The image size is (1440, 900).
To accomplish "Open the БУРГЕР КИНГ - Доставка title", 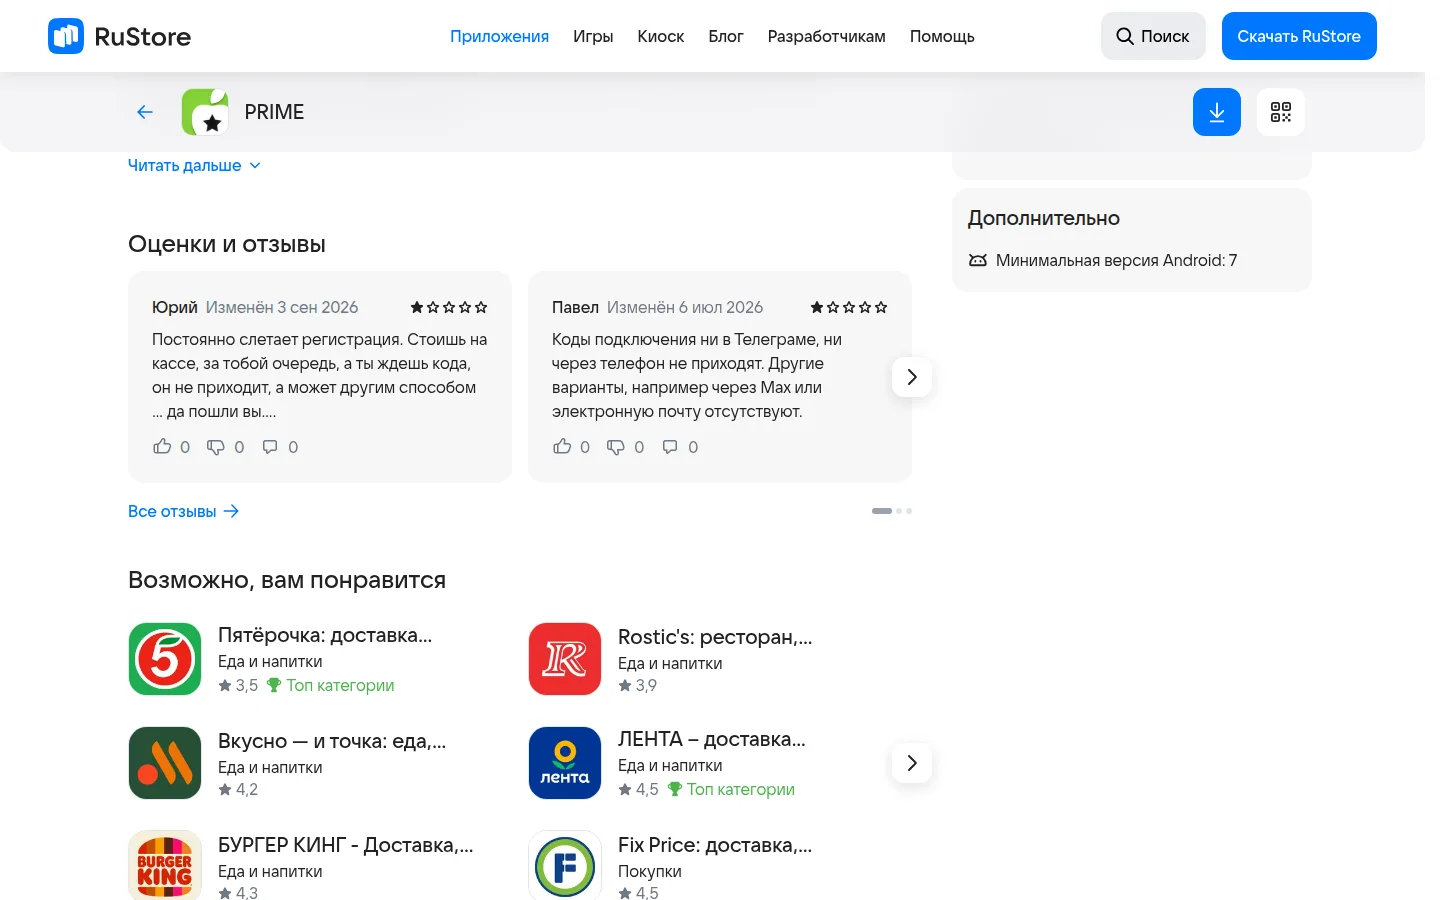I will [x=346, y=845].
